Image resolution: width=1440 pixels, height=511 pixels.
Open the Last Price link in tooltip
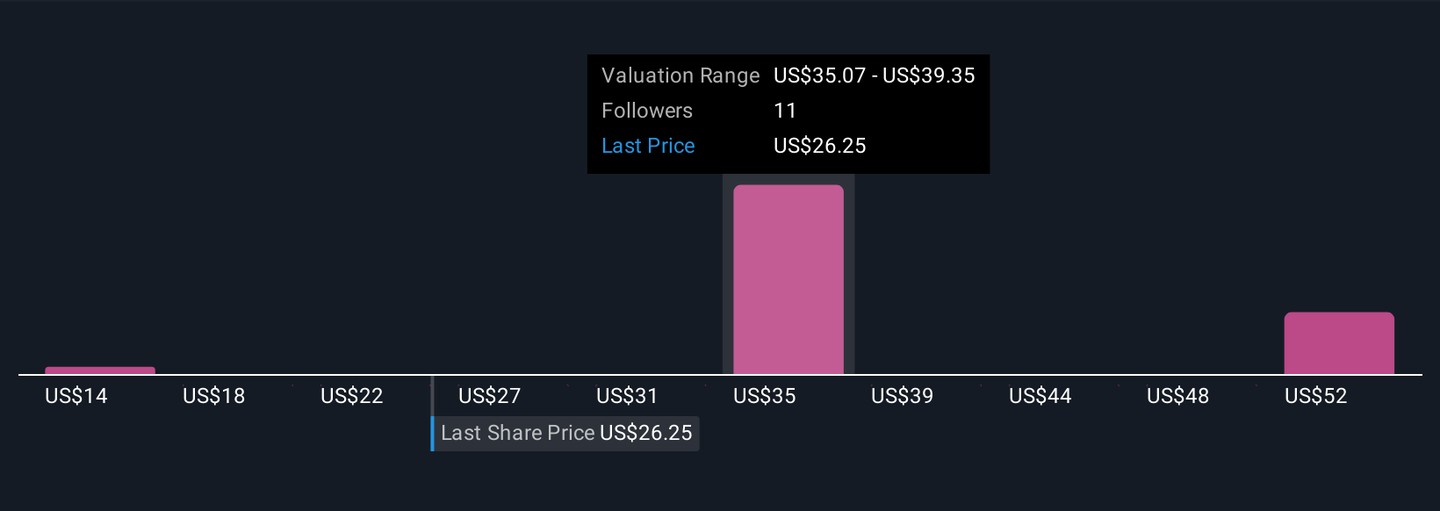click(x=648, y=146)
